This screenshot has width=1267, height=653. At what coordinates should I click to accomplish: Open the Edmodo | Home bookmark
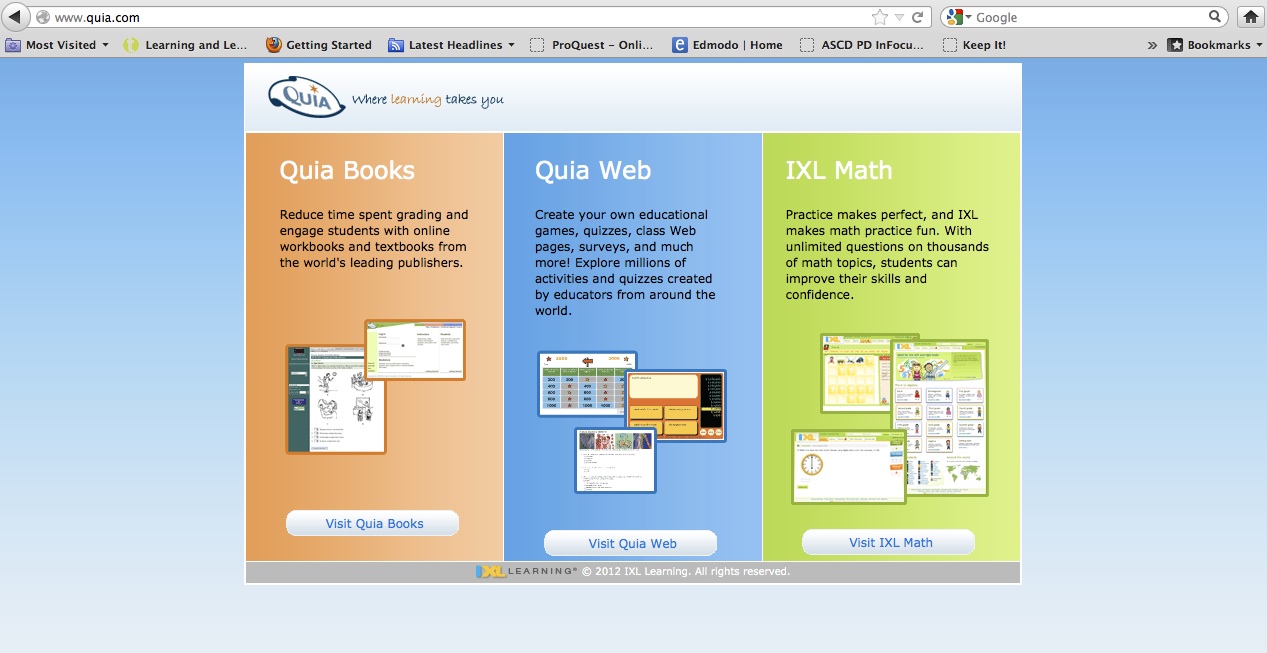point(727,45)
